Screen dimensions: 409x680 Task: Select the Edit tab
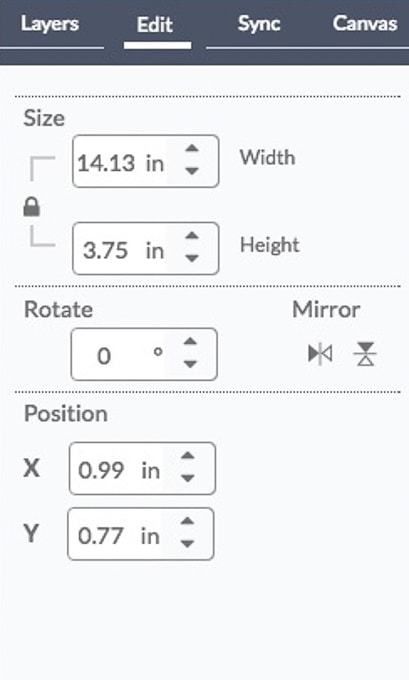(155, 25)
